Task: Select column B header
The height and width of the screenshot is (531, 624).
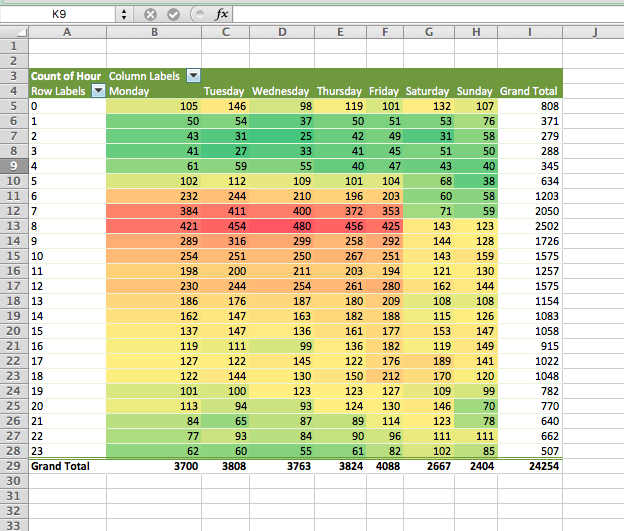Action: click(x=154, y=32)
